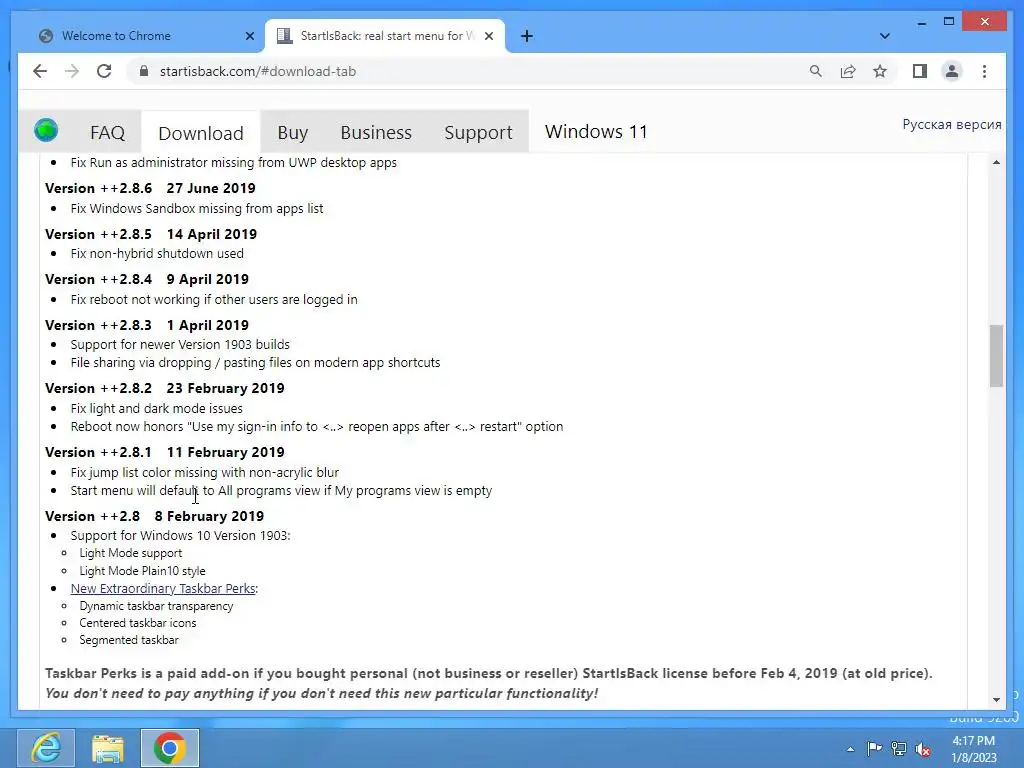1024x768 pixels.
Task: Open Chrome's three-dot menu
Action: coord(984,71)
